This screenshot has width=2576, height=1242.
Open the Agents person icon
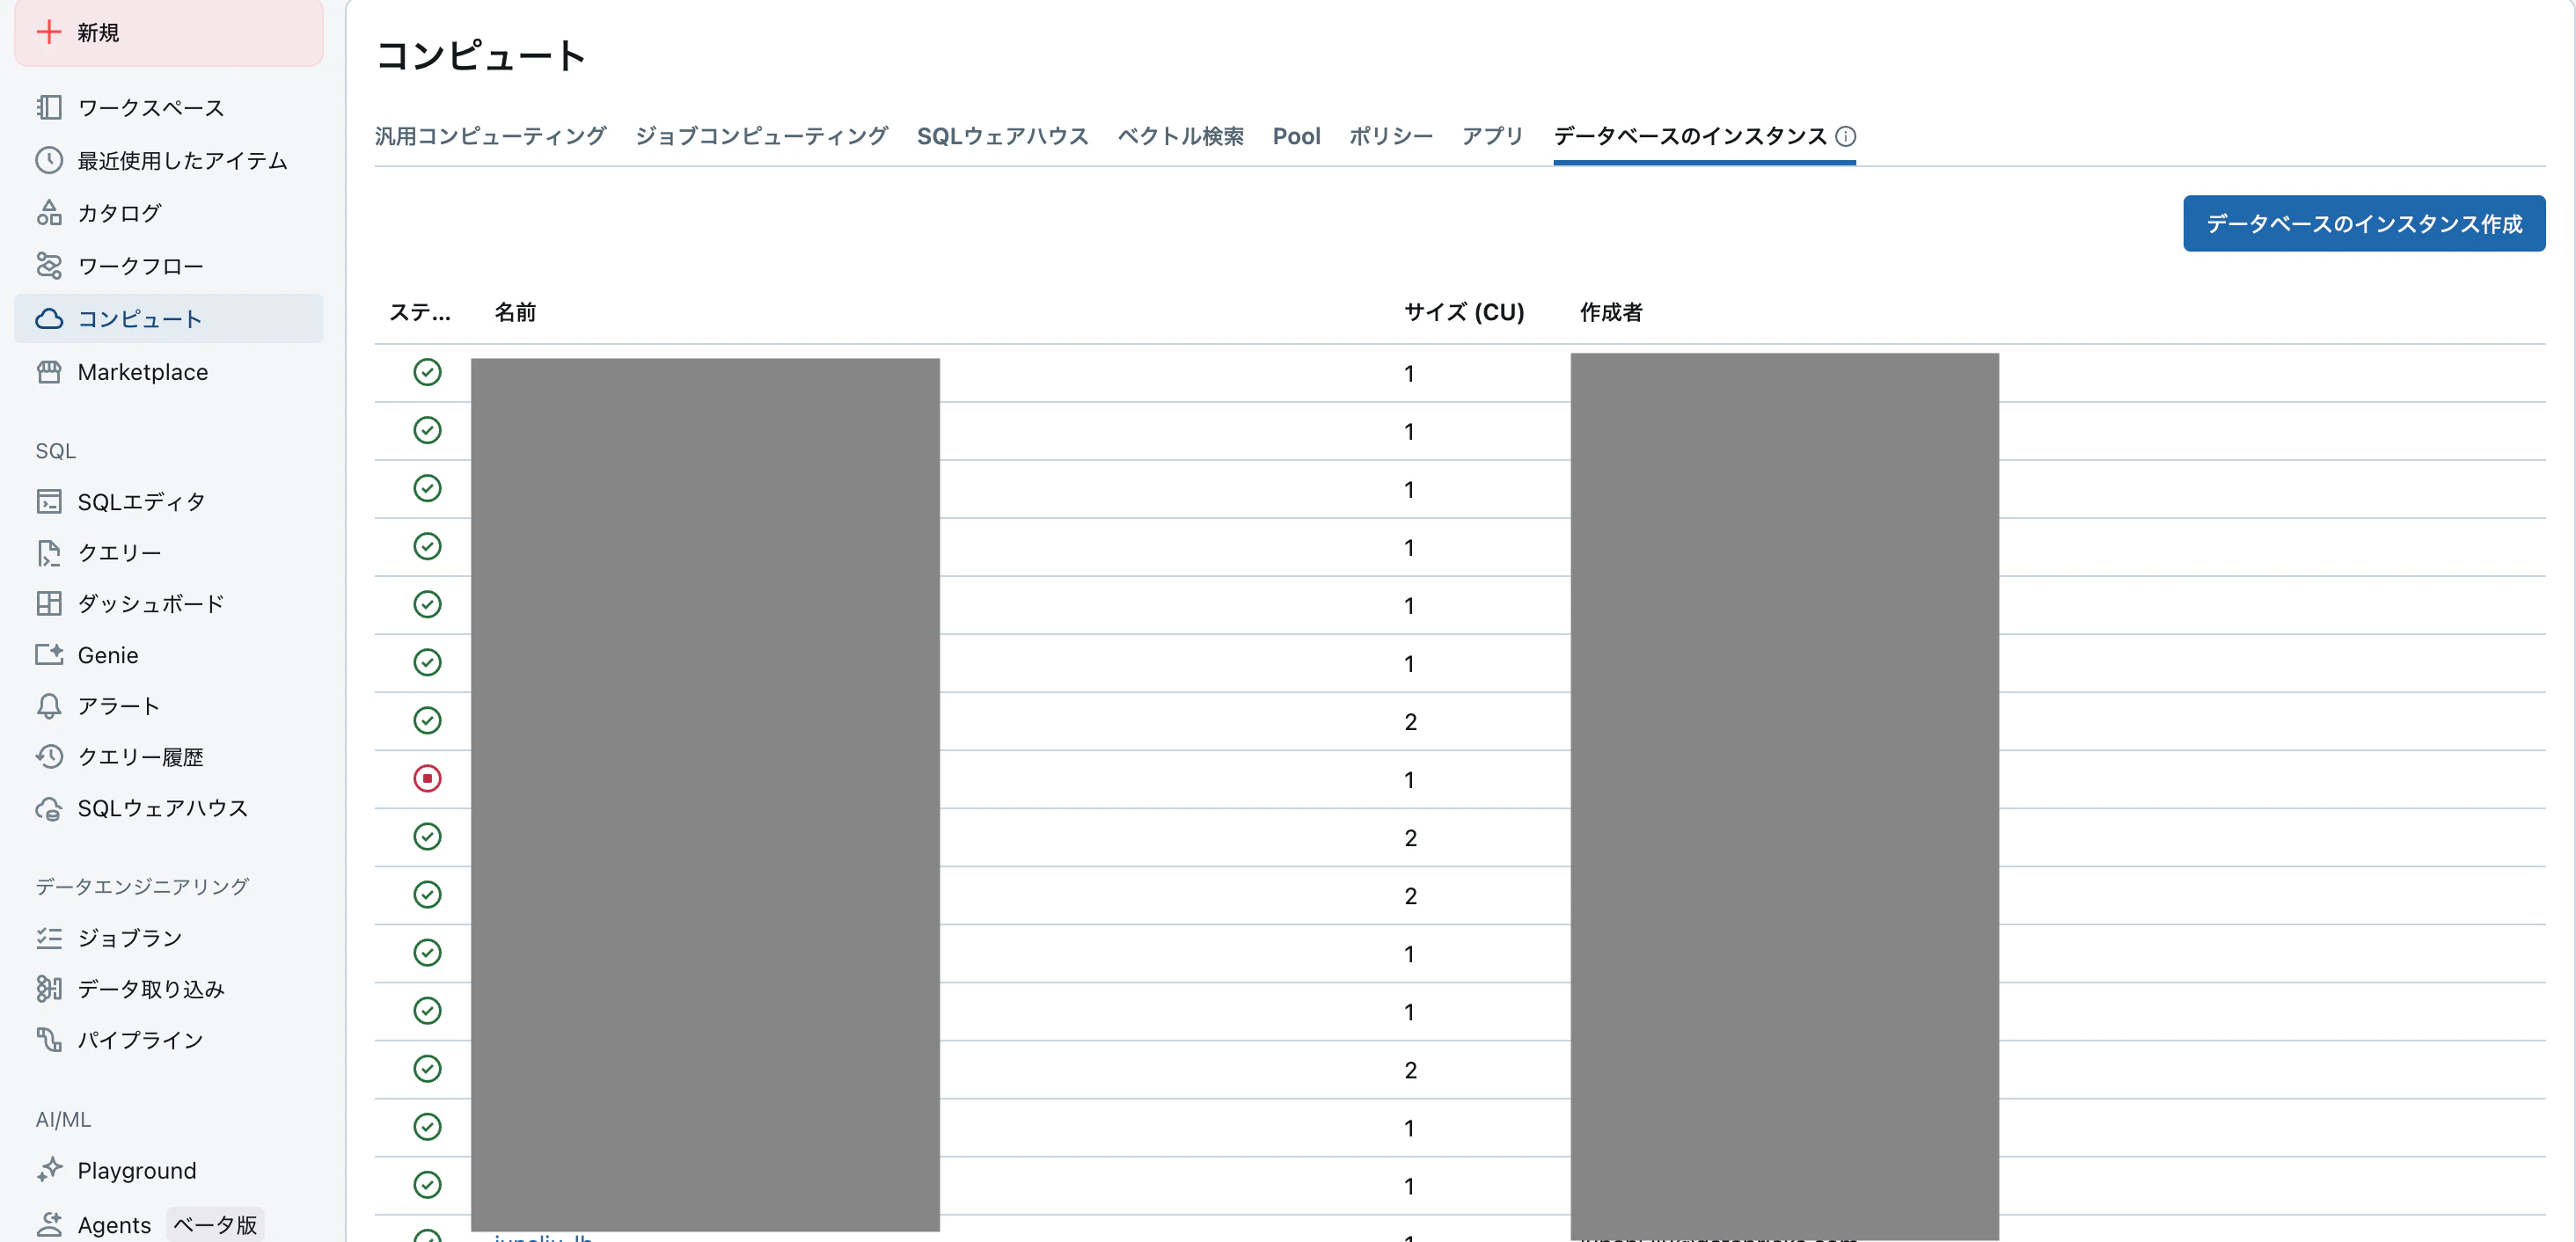pyautogui.click(x=49, y=1224)
